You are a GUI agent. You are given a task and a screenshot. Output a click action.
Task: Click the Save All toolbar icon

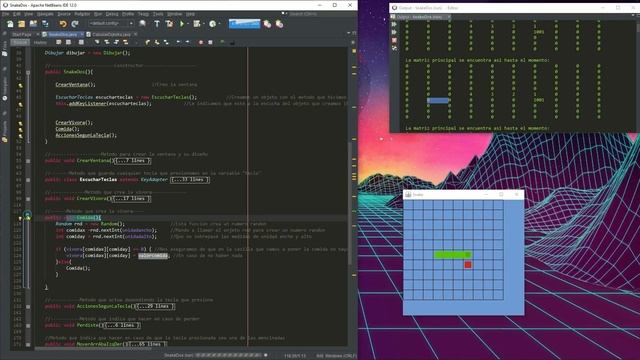(45, 24)
